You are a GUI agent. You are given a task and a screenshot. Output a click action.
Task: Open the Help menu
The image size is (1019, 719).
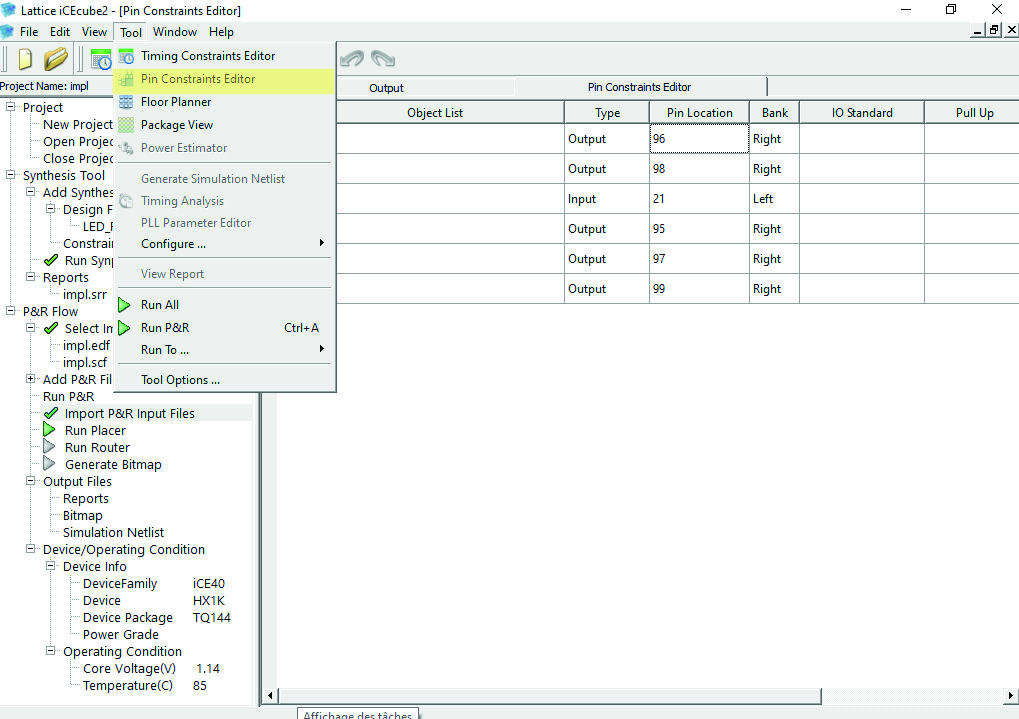221,32
